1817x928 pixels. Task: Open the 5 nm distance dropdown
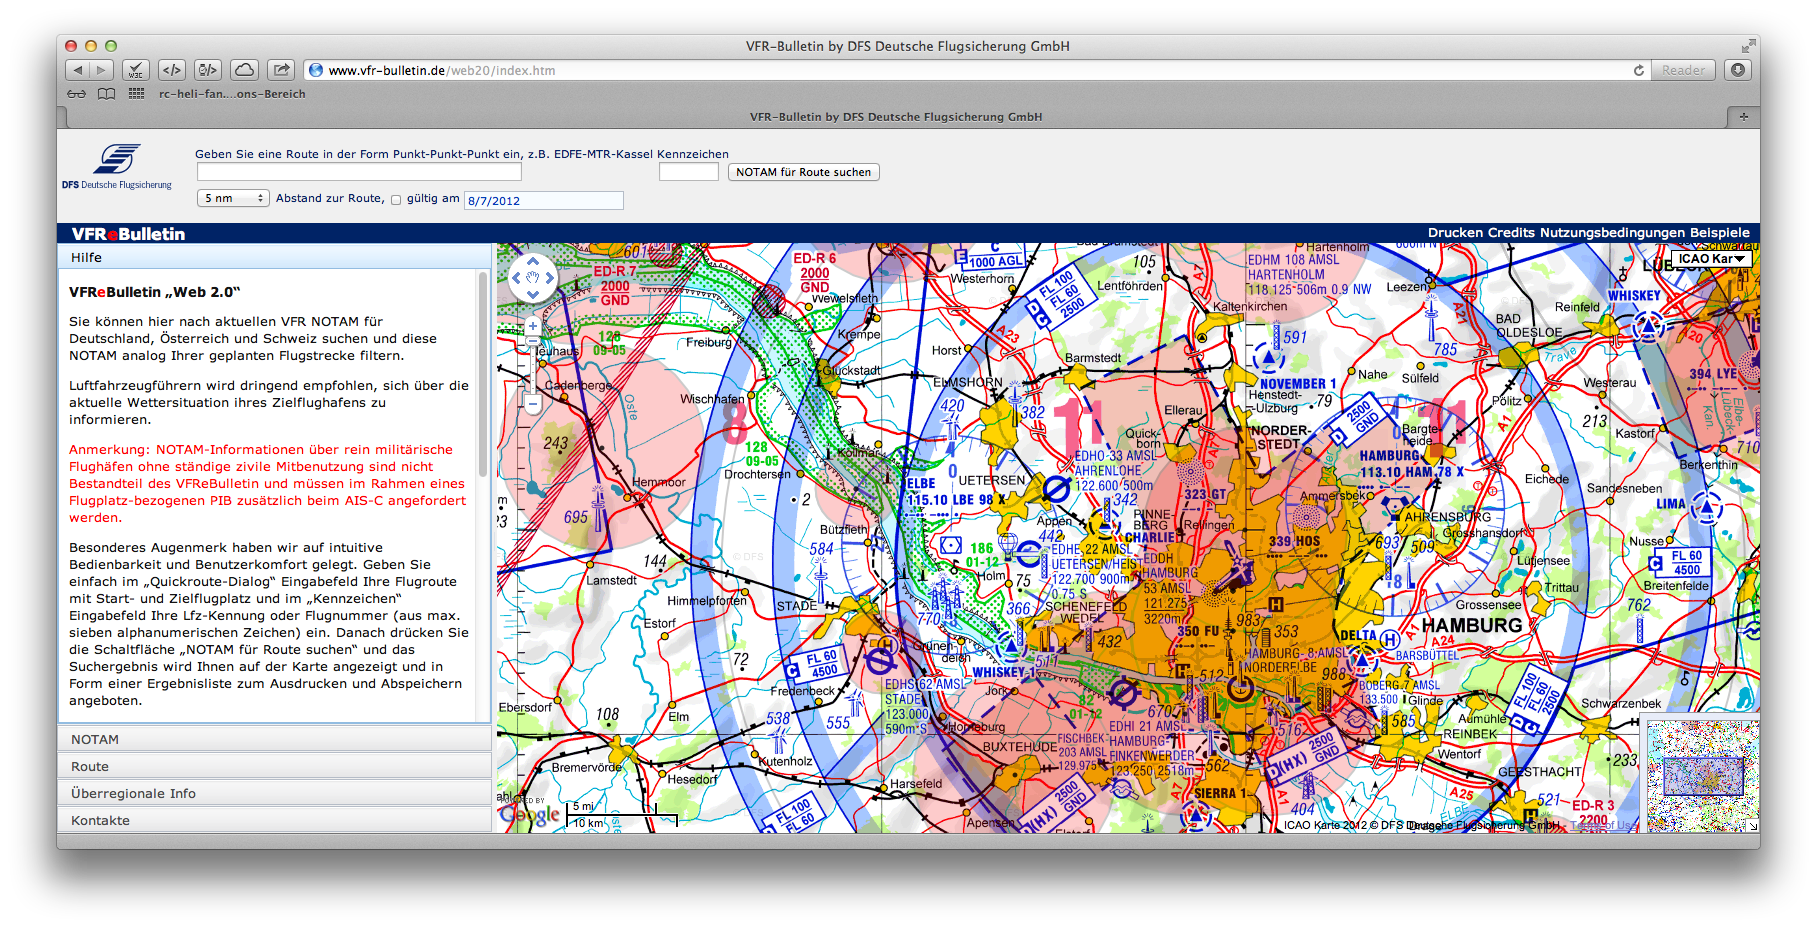click(x=233, y=198)
